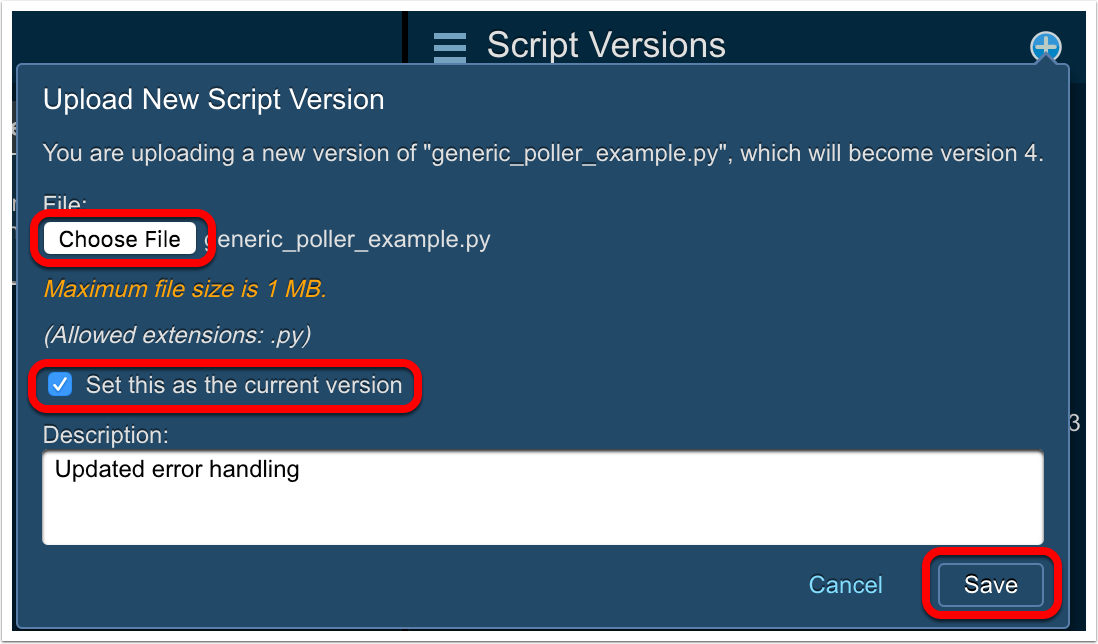The image size is (1098, 644).
Task: Click the '(Allowed extensions: .py)' note
Action: click(177, 335)
